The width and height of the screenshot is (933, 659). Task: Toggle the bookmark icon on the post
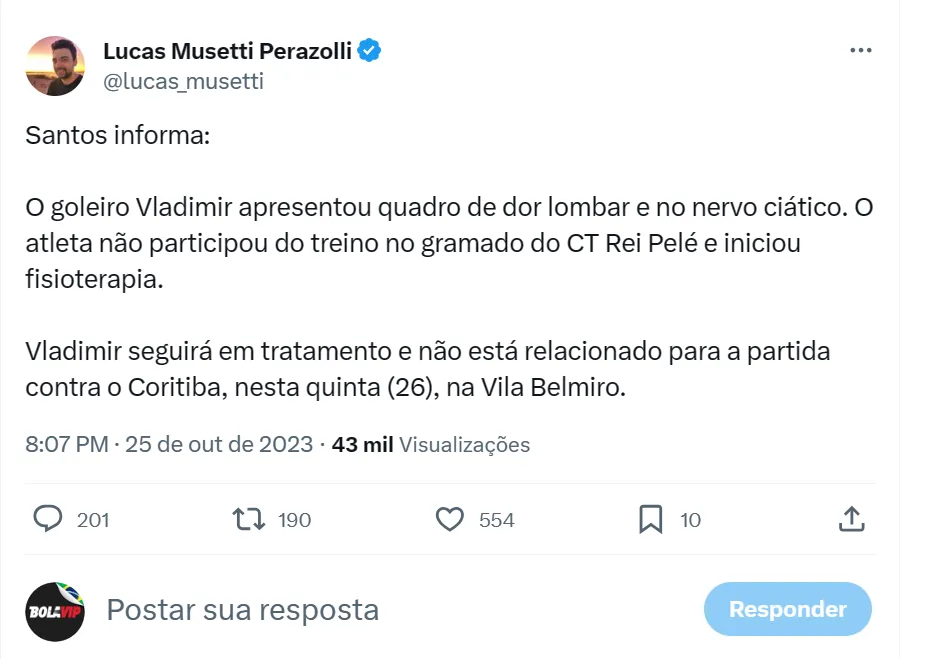click(x=650, y=519)
